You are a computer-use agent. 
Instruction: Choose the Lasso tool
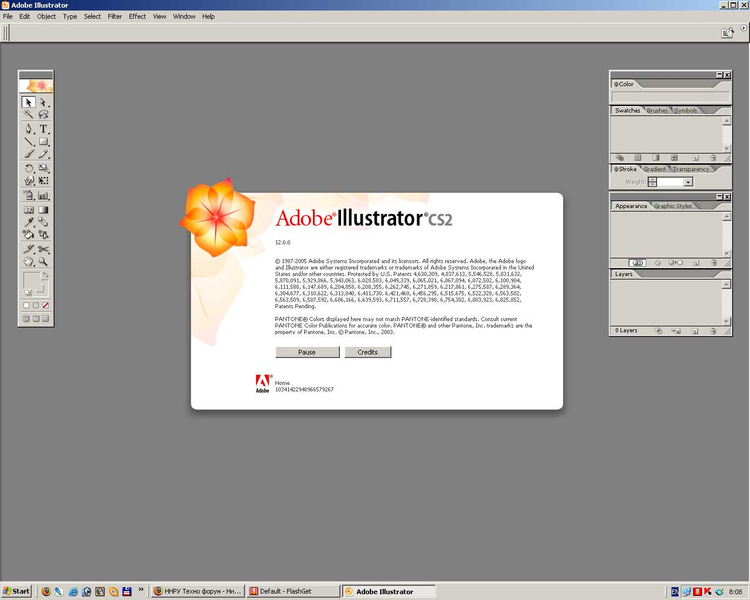pyautogui.click(x=43, y=114)
